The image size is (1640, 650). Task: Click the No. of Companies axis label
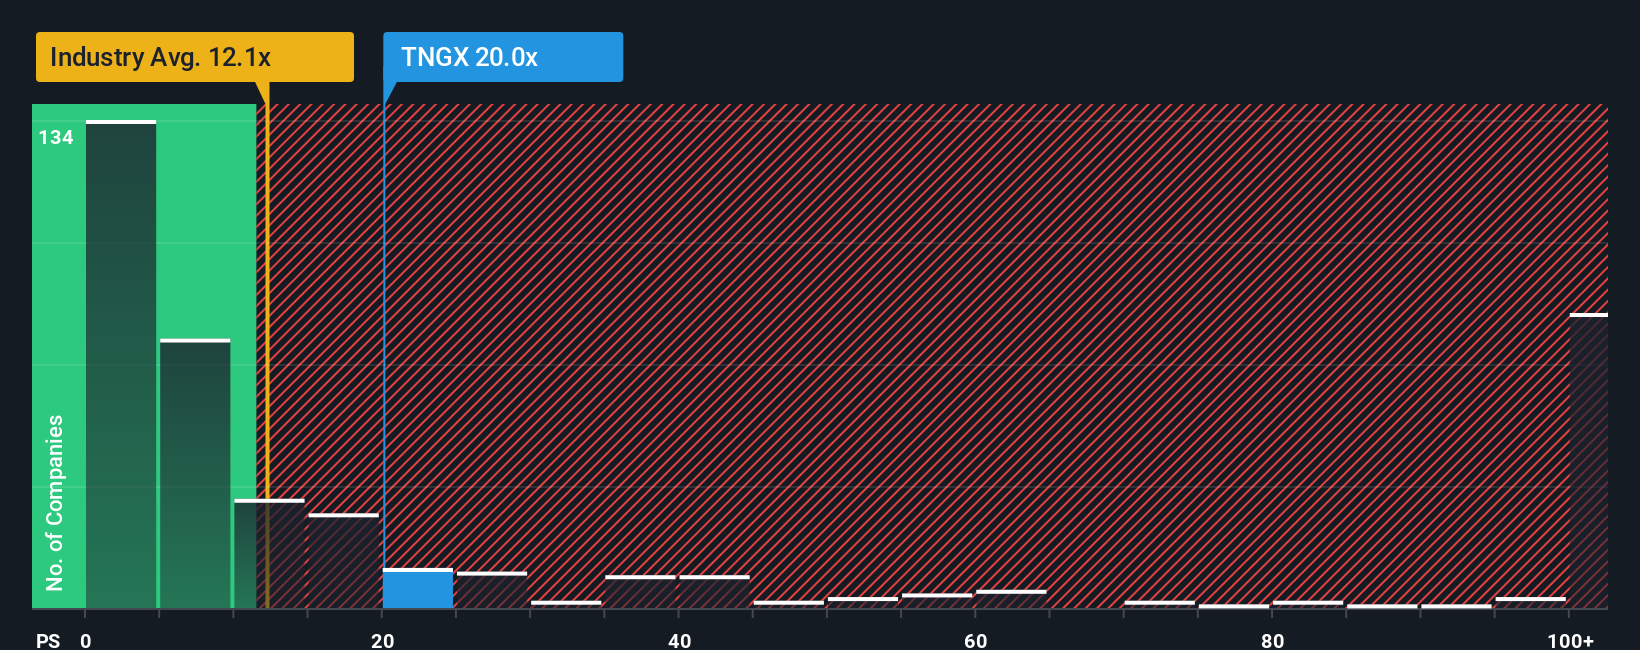coord(55,503)
